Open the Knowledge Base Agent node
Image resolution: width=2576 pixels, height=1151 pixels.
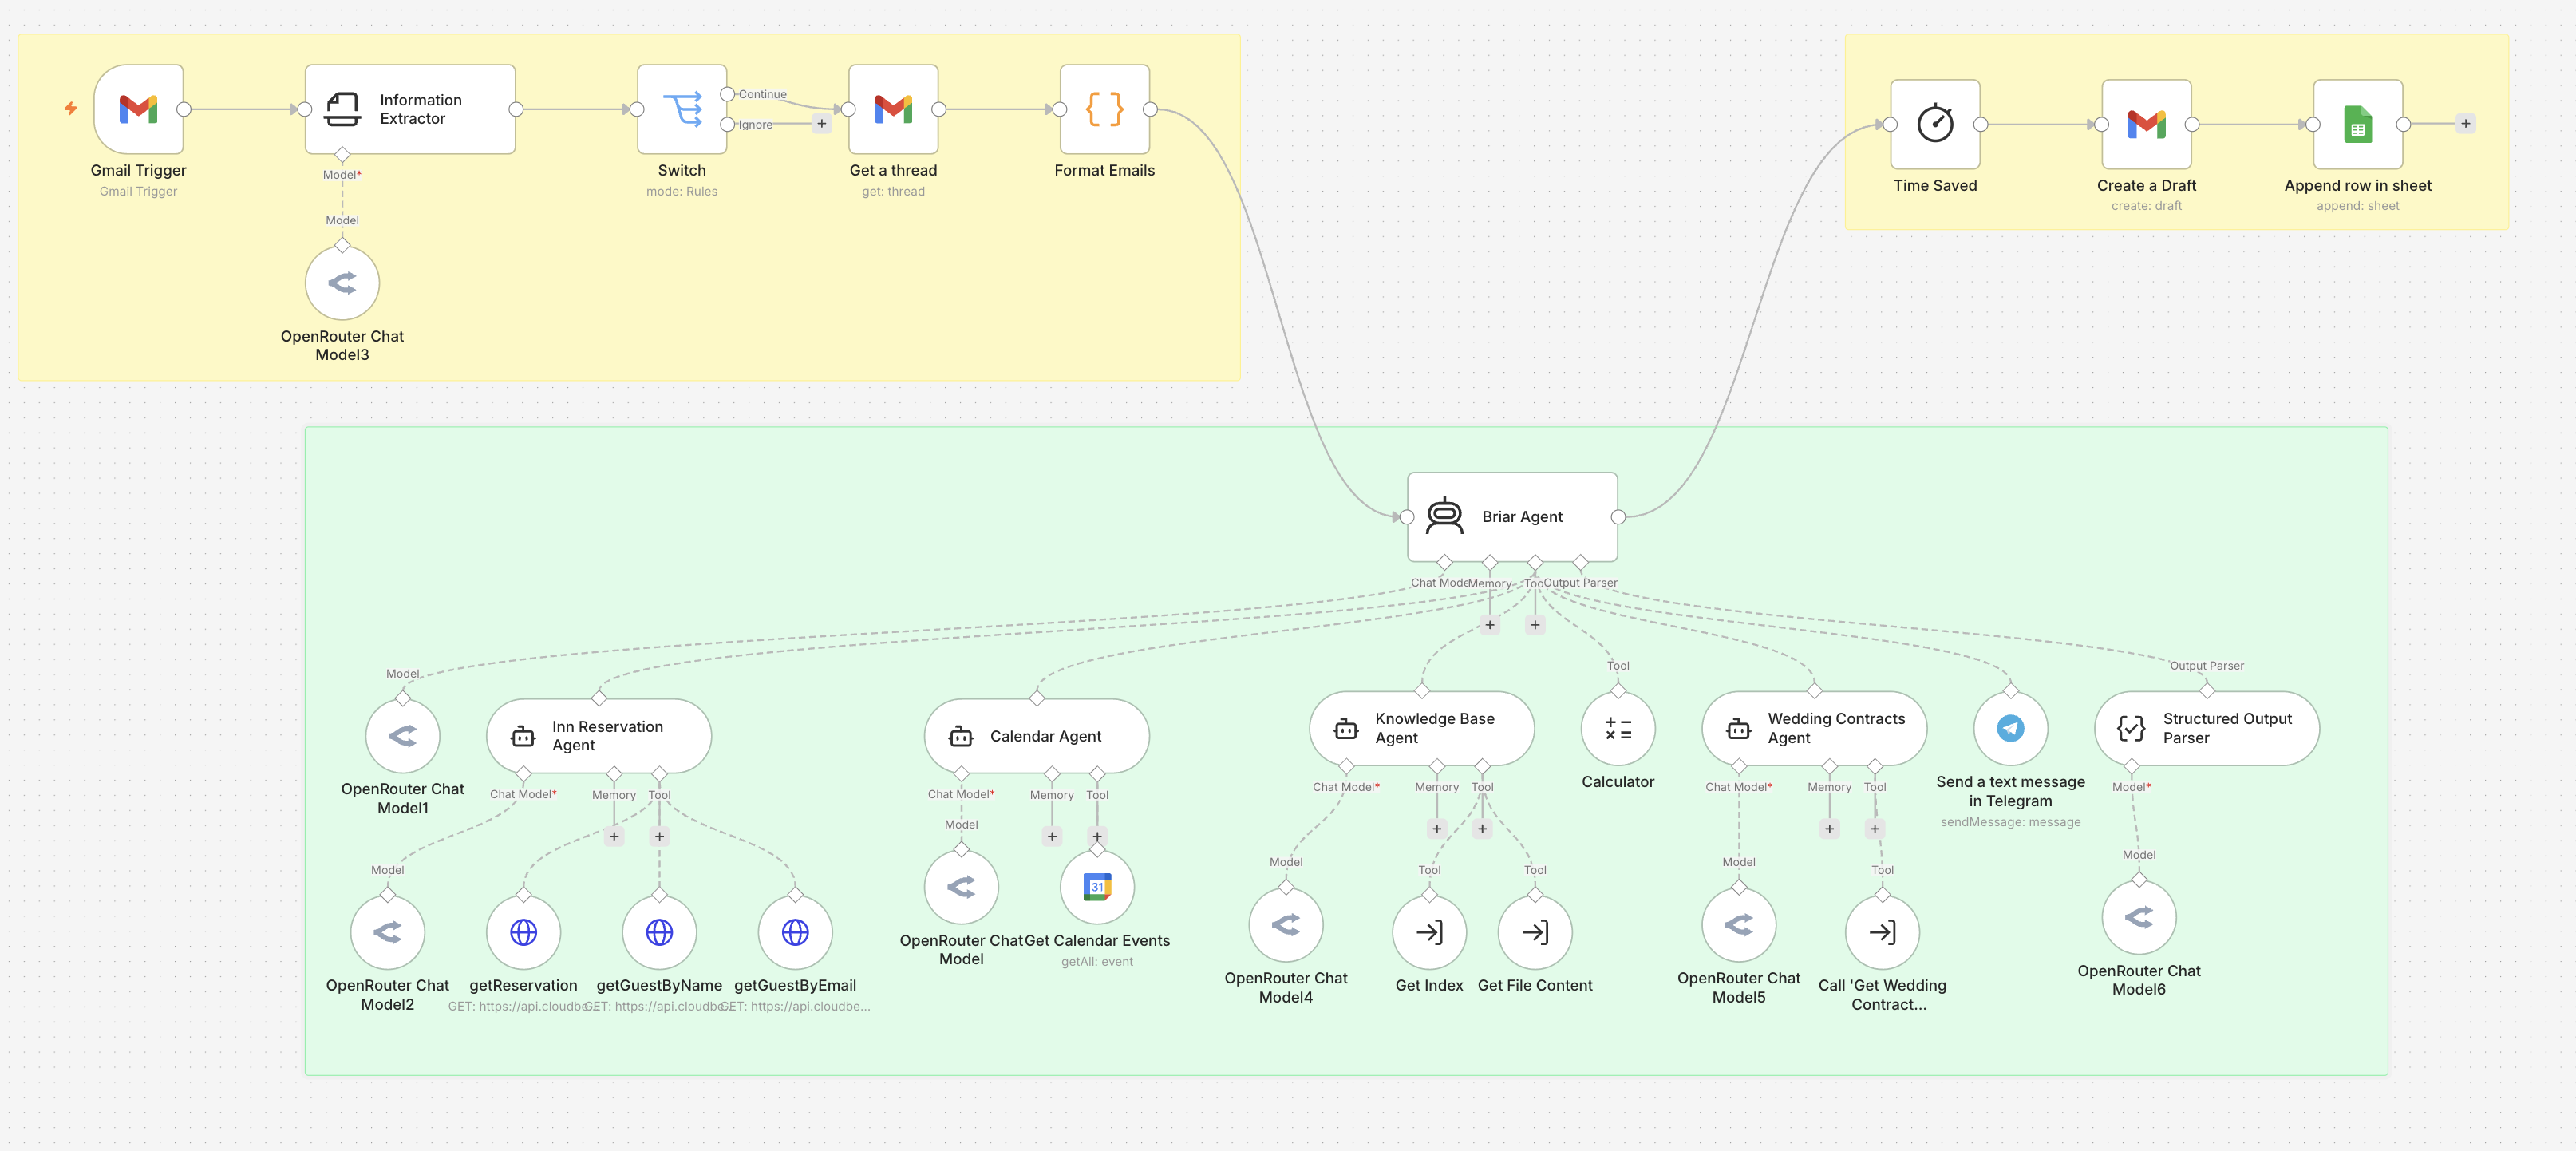click(x=1422, y=728)
